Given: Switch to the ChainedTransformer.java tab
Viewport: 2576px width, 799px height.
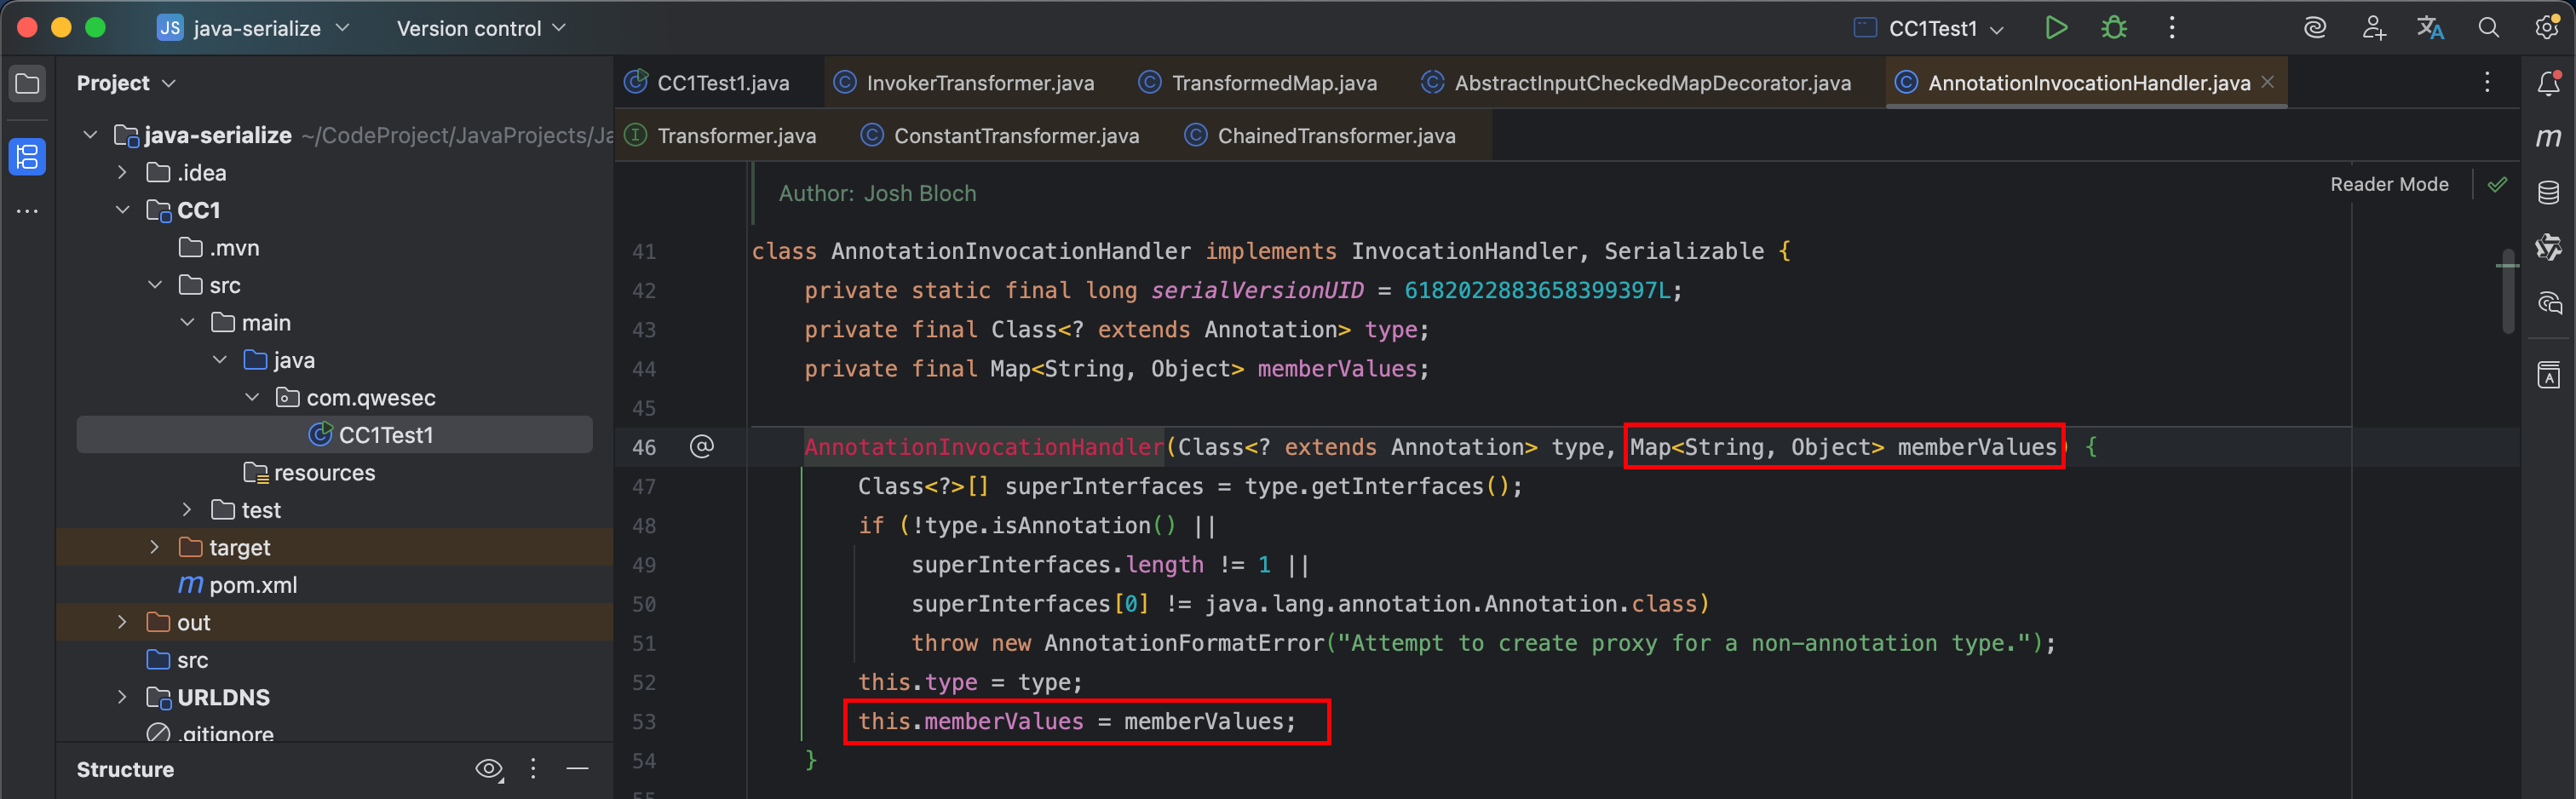Looking at the screenshot, I should pyautogui.click(x=1335, y=136).
